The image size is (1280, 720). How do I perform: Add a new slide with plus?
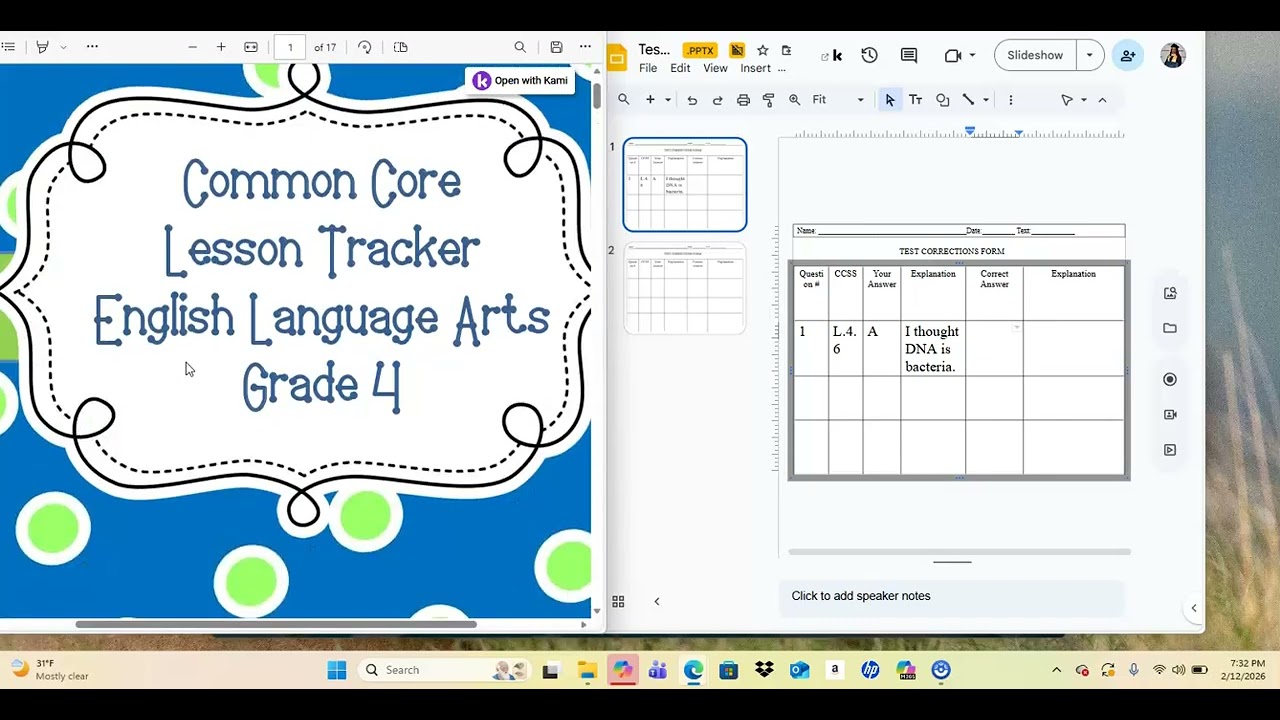pos(650,100)
